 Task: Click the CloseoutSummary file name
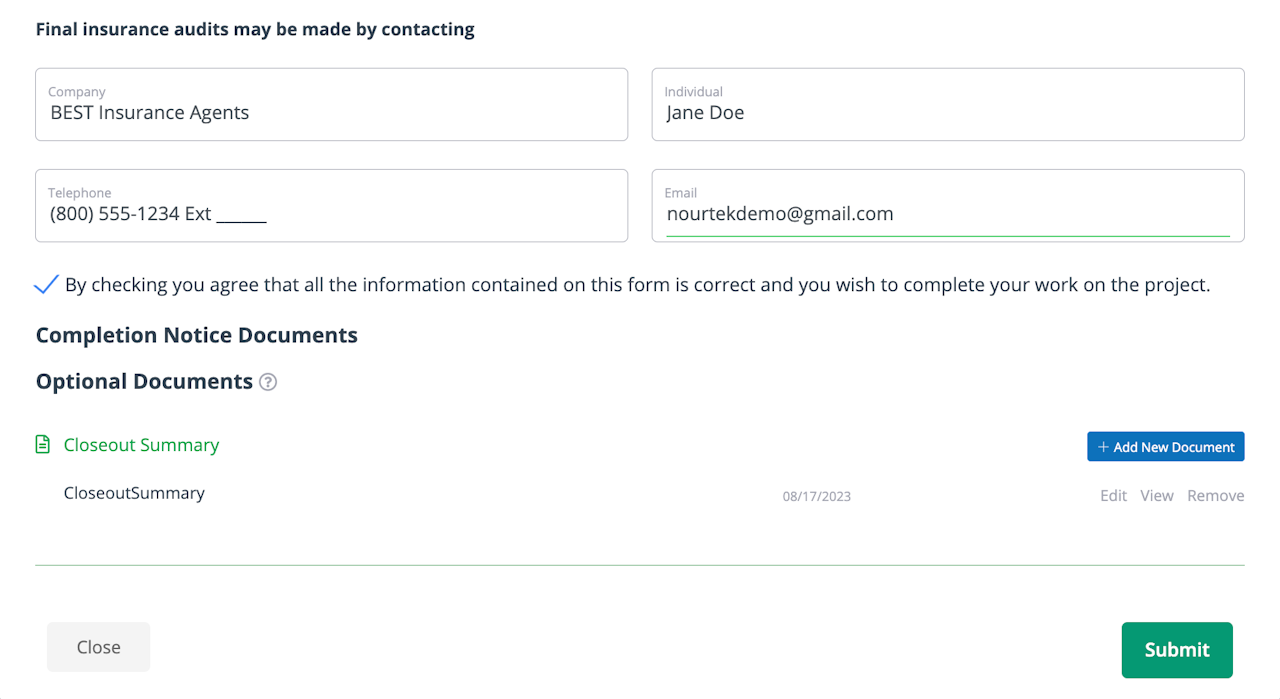134,493
